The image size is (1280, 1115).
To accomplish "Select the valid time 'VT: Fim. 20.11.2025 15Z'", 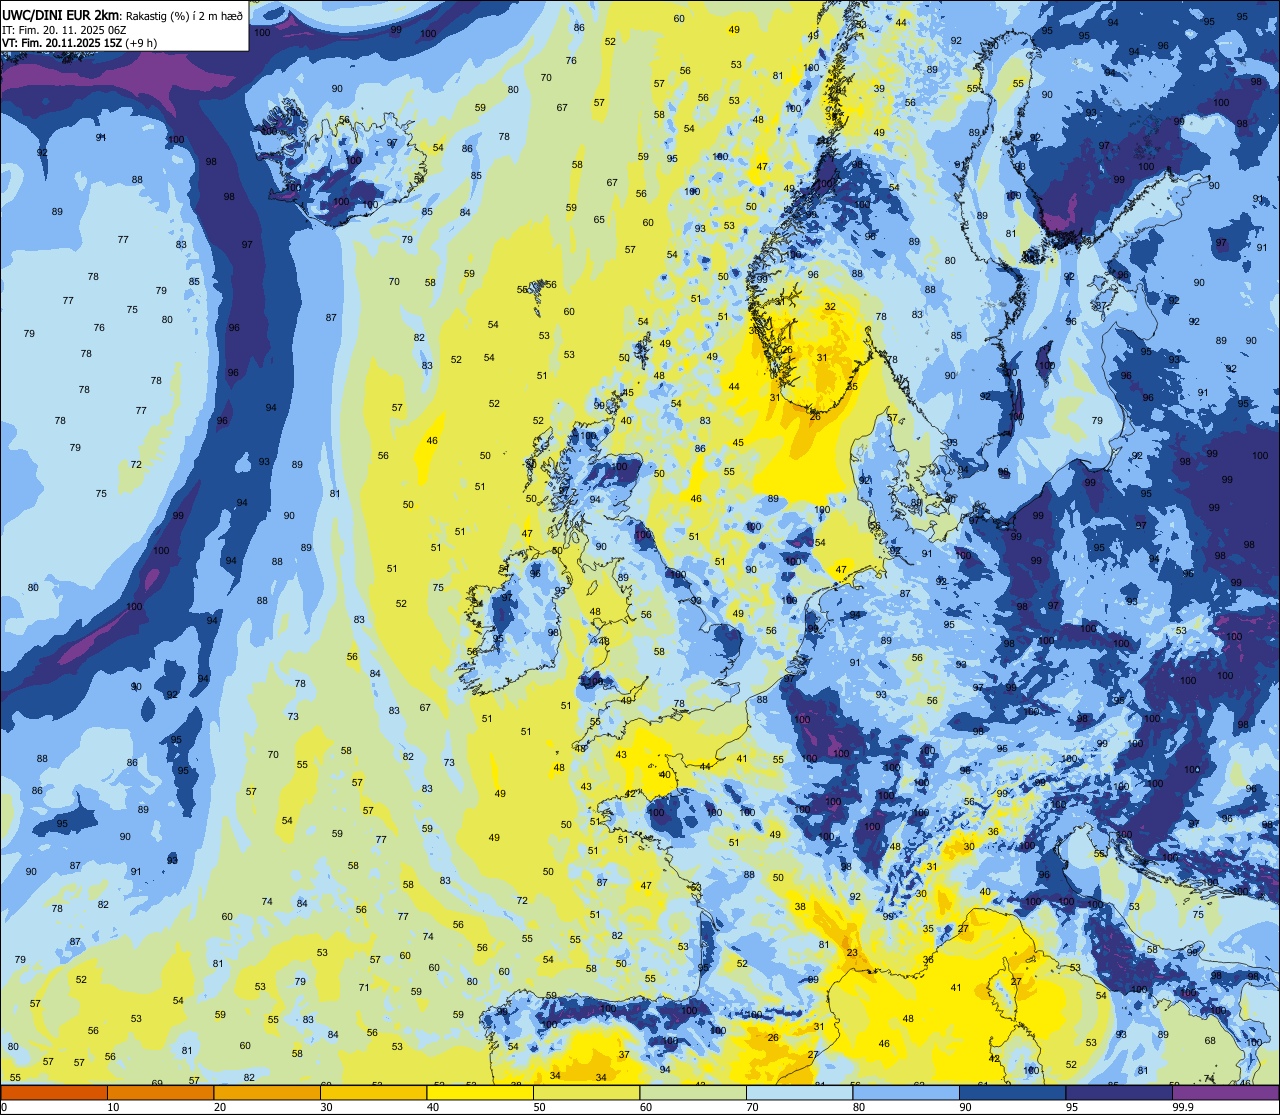I will 62,43.
